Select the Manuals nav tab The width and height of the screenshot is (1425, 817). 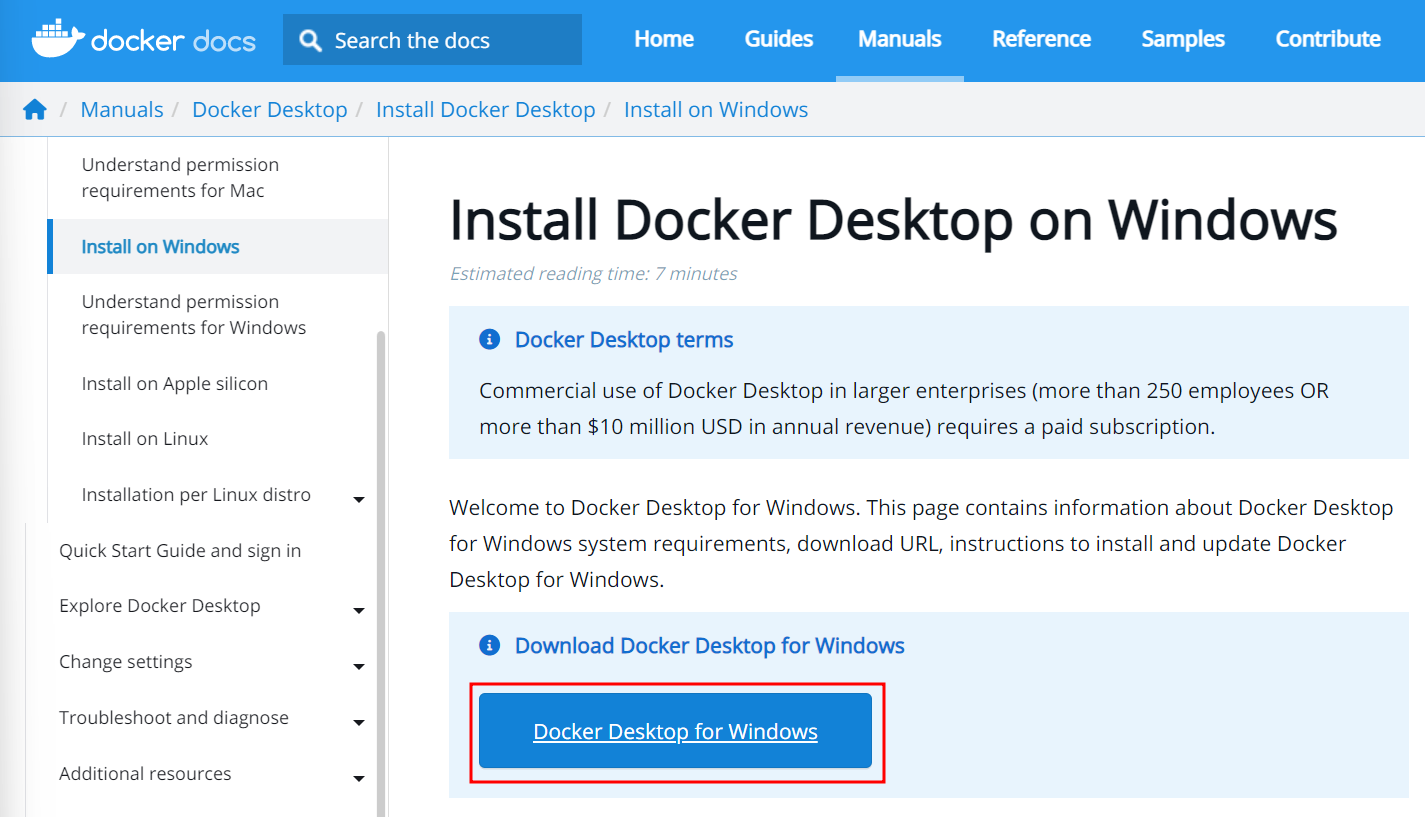900,39
